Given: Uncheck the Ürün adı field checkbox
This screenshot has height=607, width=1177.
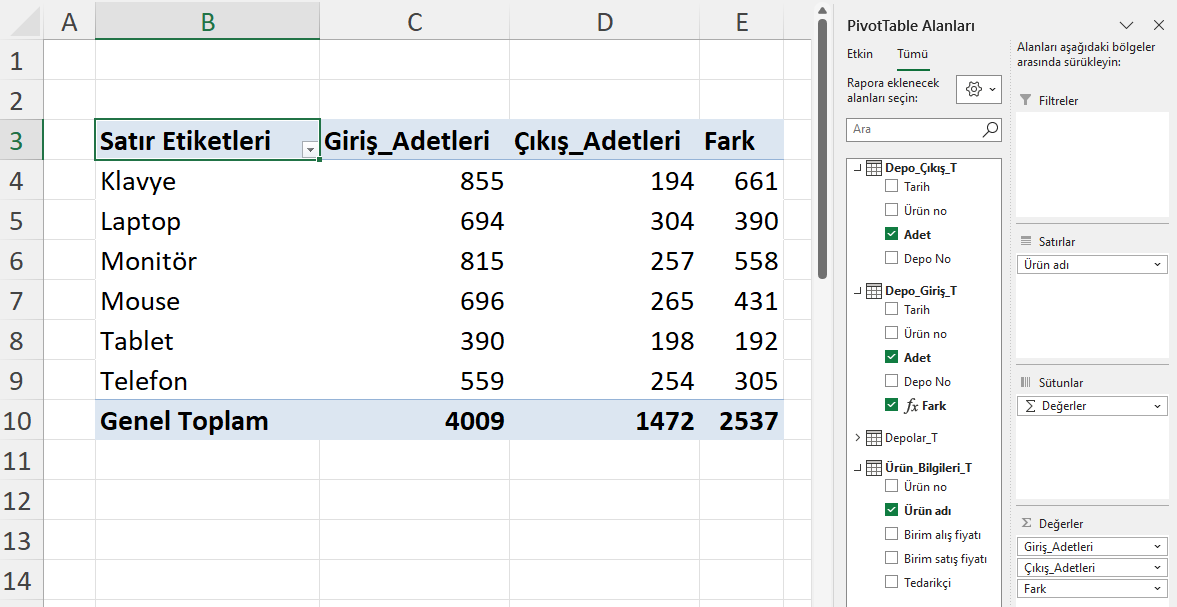Looking at the screenshot, I should tap(892, 510).
